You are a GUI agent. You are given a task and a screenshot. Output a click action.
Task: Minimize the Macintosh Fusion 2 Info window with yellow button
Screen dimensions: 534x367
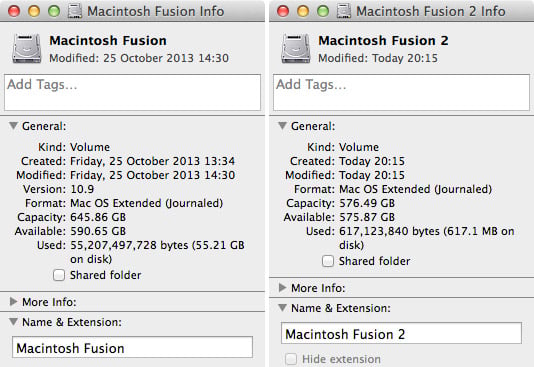click(x=303, y=11)
